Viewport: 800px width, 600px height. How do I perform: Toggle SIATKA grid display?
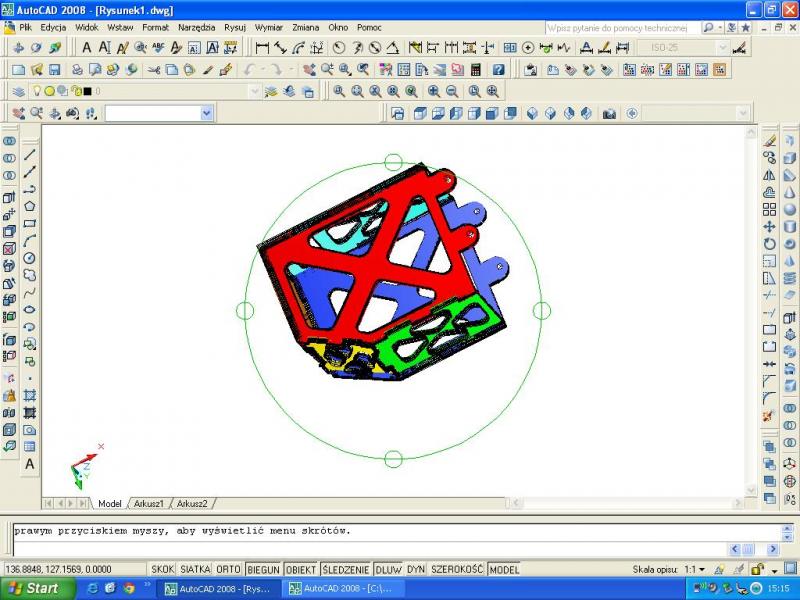[x=195, y=569]
